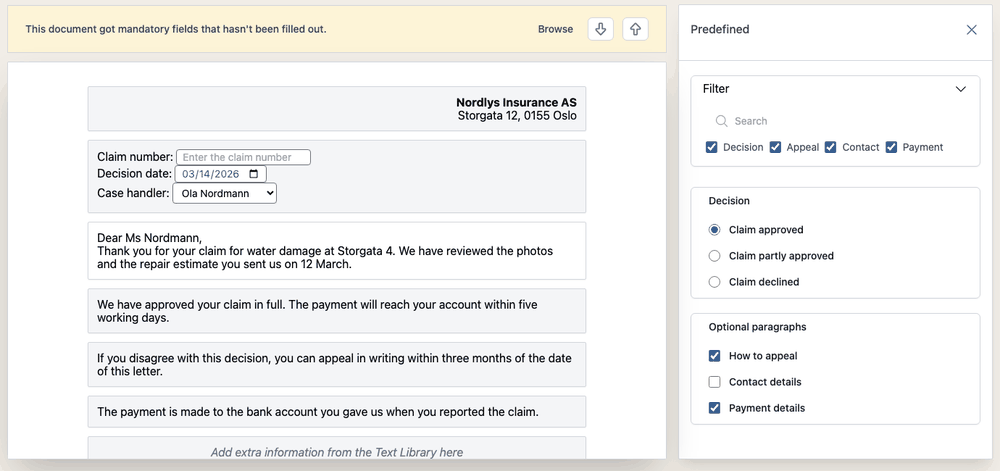Collapse the Filter section chevron
1000x471 pixels.
(960, 89)
